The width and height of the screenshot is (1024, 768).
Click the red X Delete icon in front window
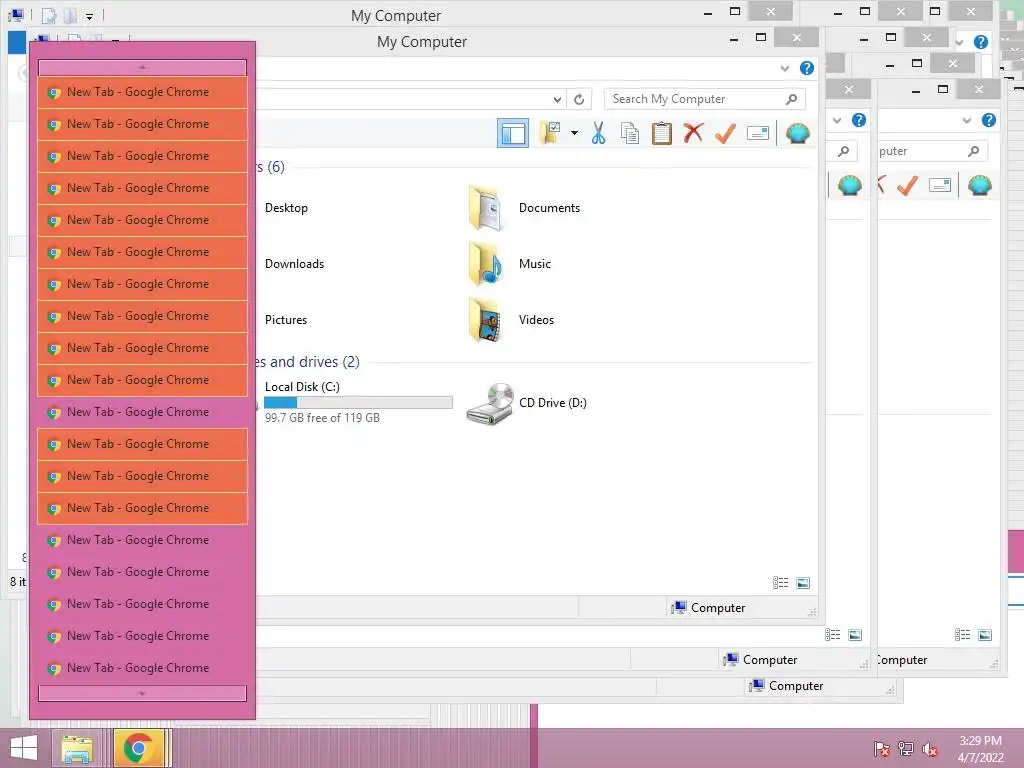[694, 133]
